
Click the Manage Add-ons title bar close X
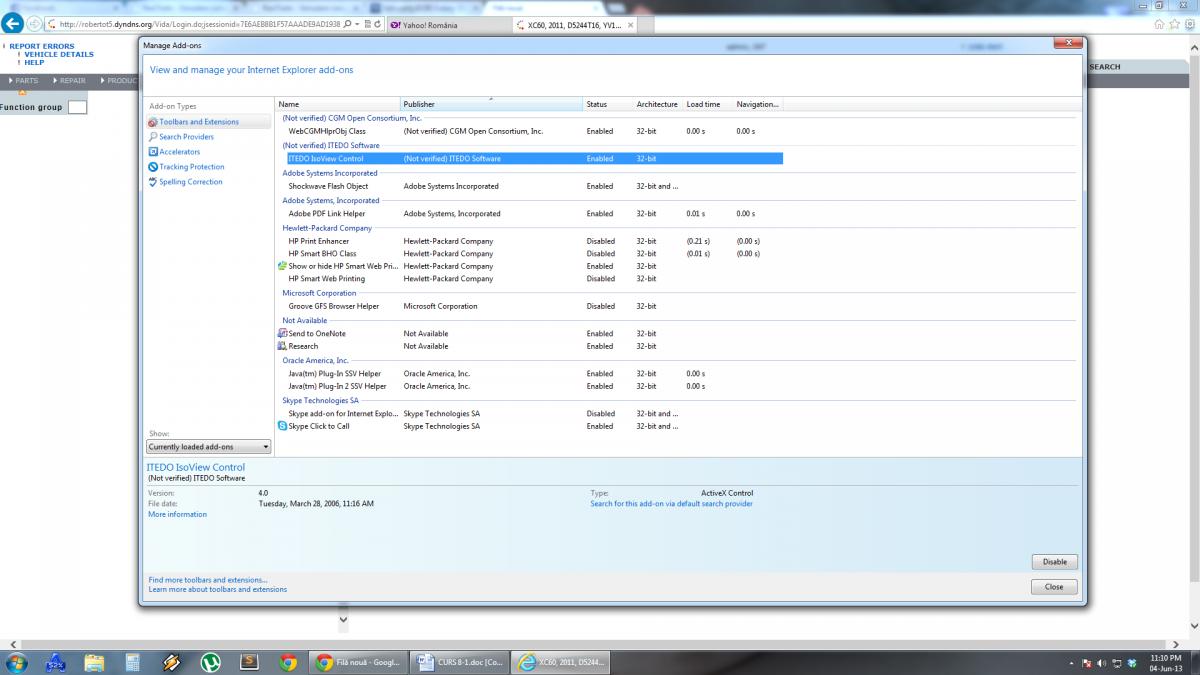click(1067, 45)
